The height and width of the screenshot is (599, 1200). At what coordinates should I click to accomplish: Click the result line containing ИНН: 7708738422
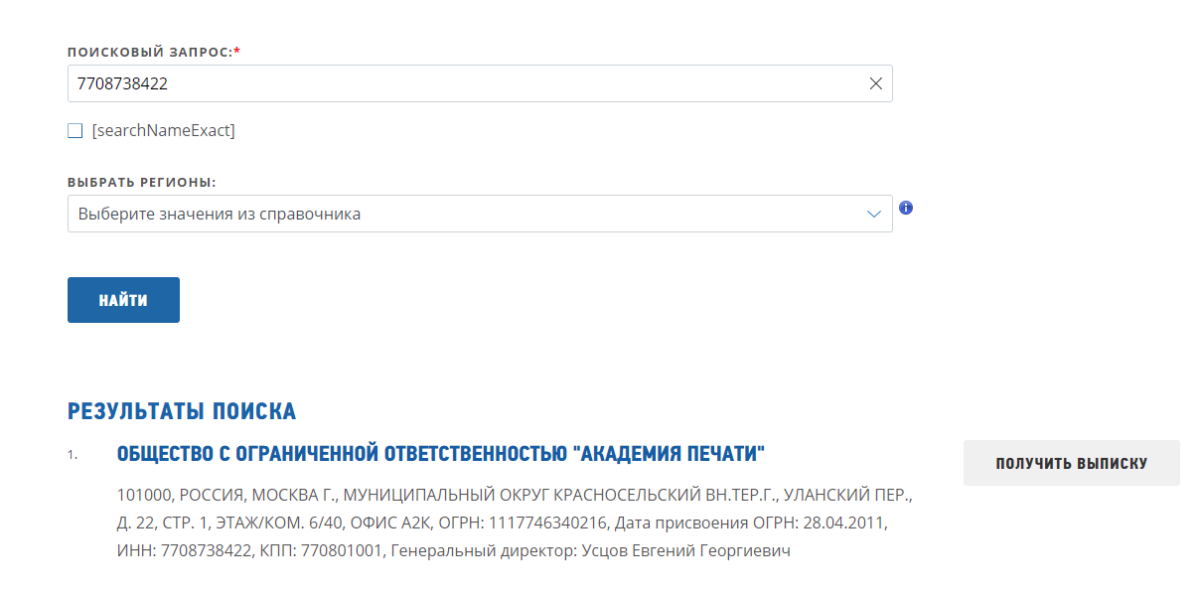pos(454,551)
